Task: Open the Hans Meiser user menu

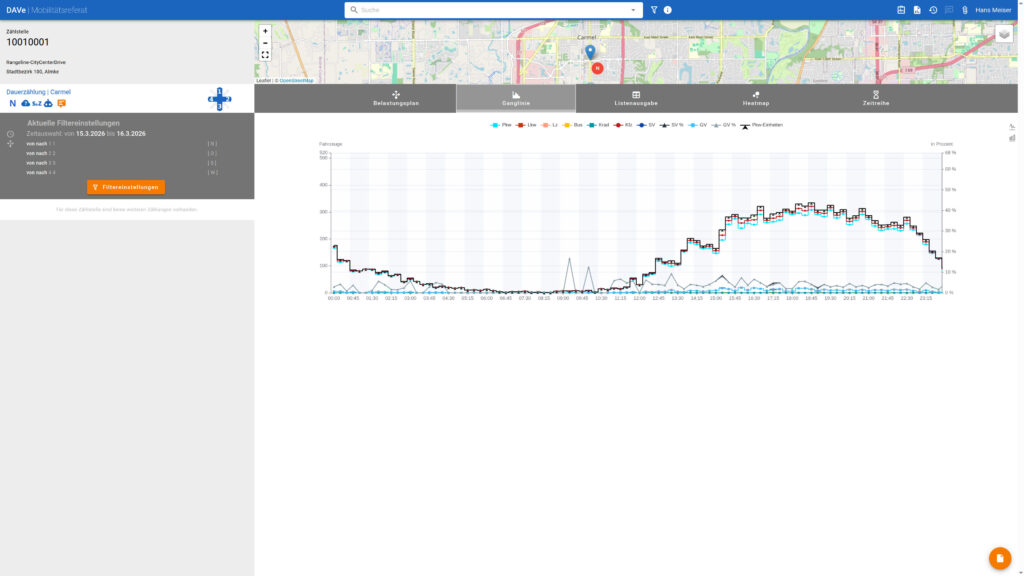Action: (x=993, y=10)
